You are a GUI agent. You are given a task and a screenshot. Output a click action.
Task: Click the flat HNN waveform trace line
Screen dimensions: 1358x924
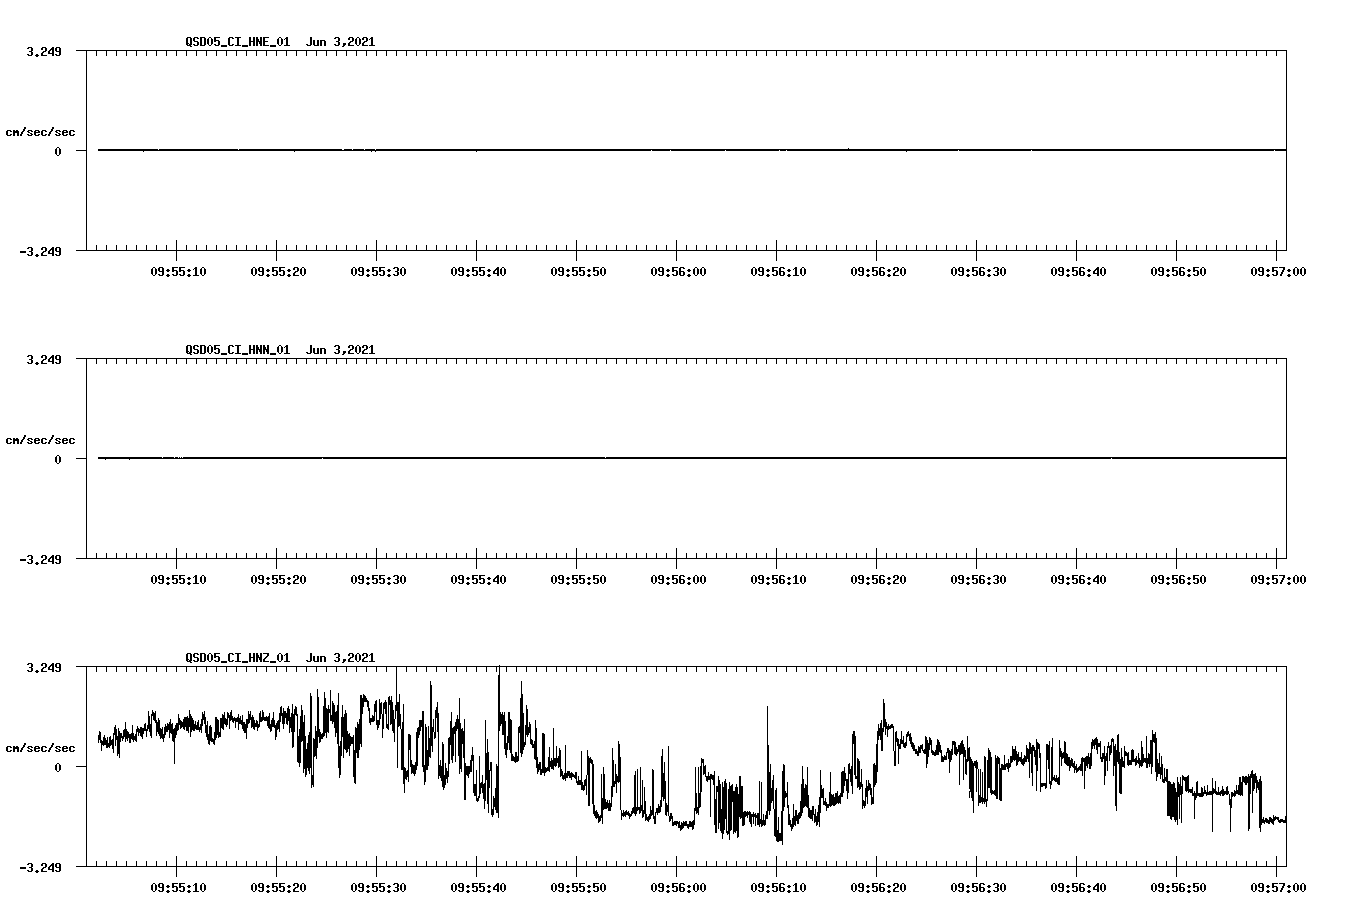692,458
